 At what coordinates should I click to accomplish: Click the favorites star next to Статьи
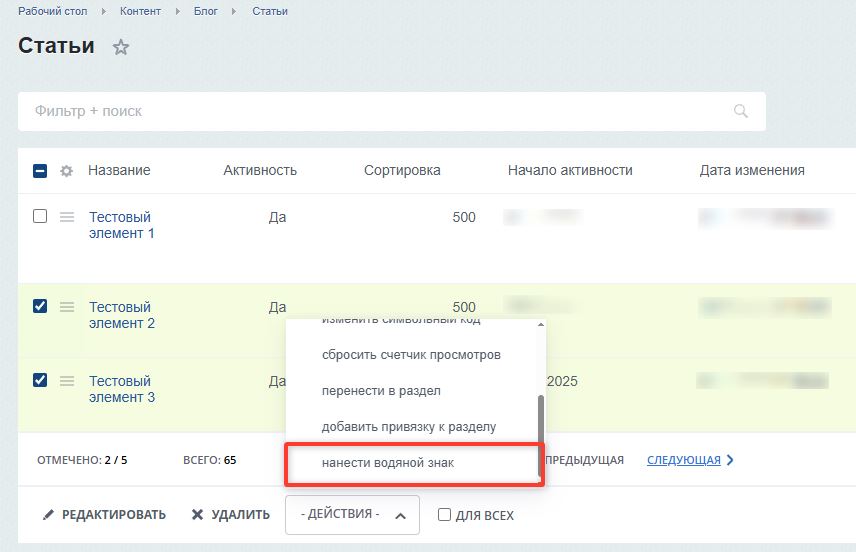[121, 47]
